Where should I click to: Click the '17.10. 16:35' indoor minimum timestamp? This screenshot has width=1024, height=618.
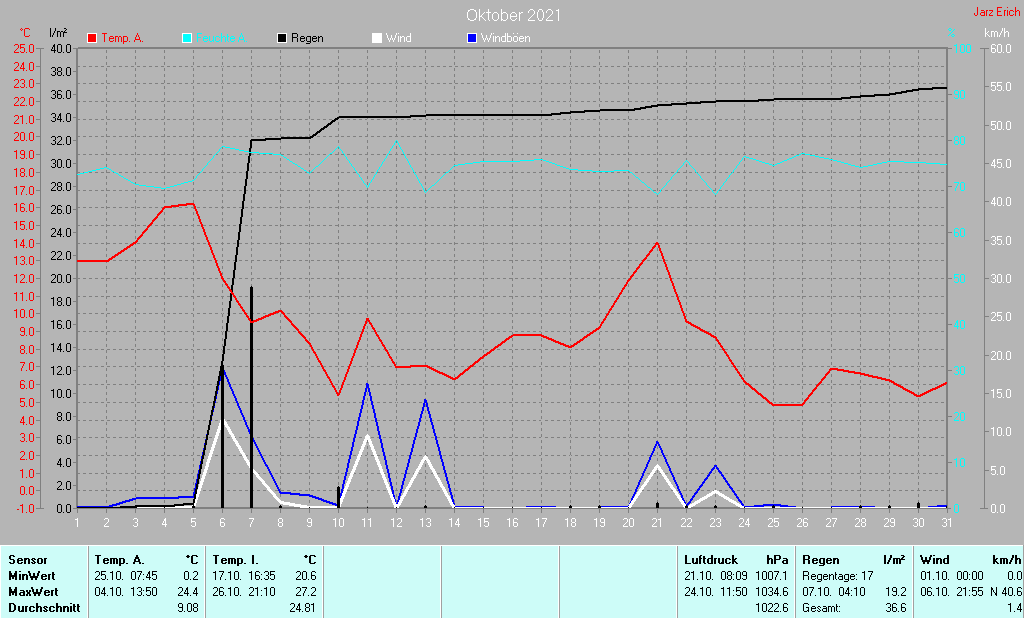coord(244,576)
